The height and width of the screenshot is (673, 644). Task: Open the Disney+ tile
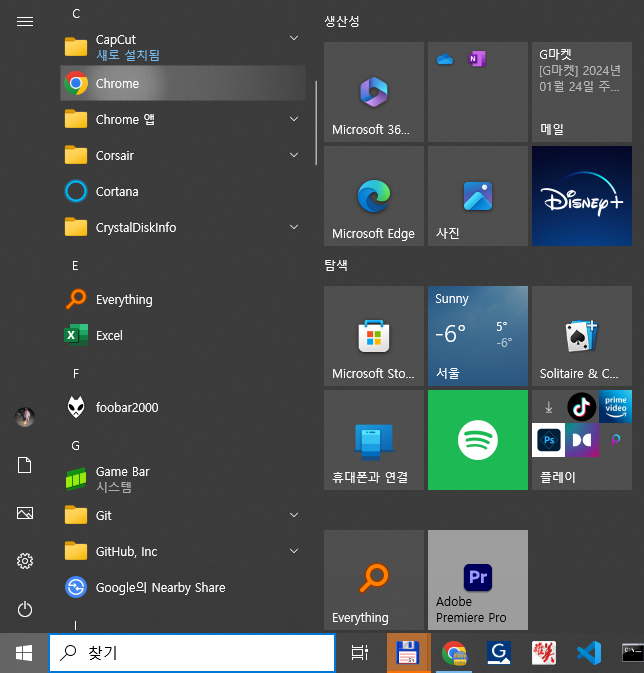pyautogui.click(x=582, y=196)
